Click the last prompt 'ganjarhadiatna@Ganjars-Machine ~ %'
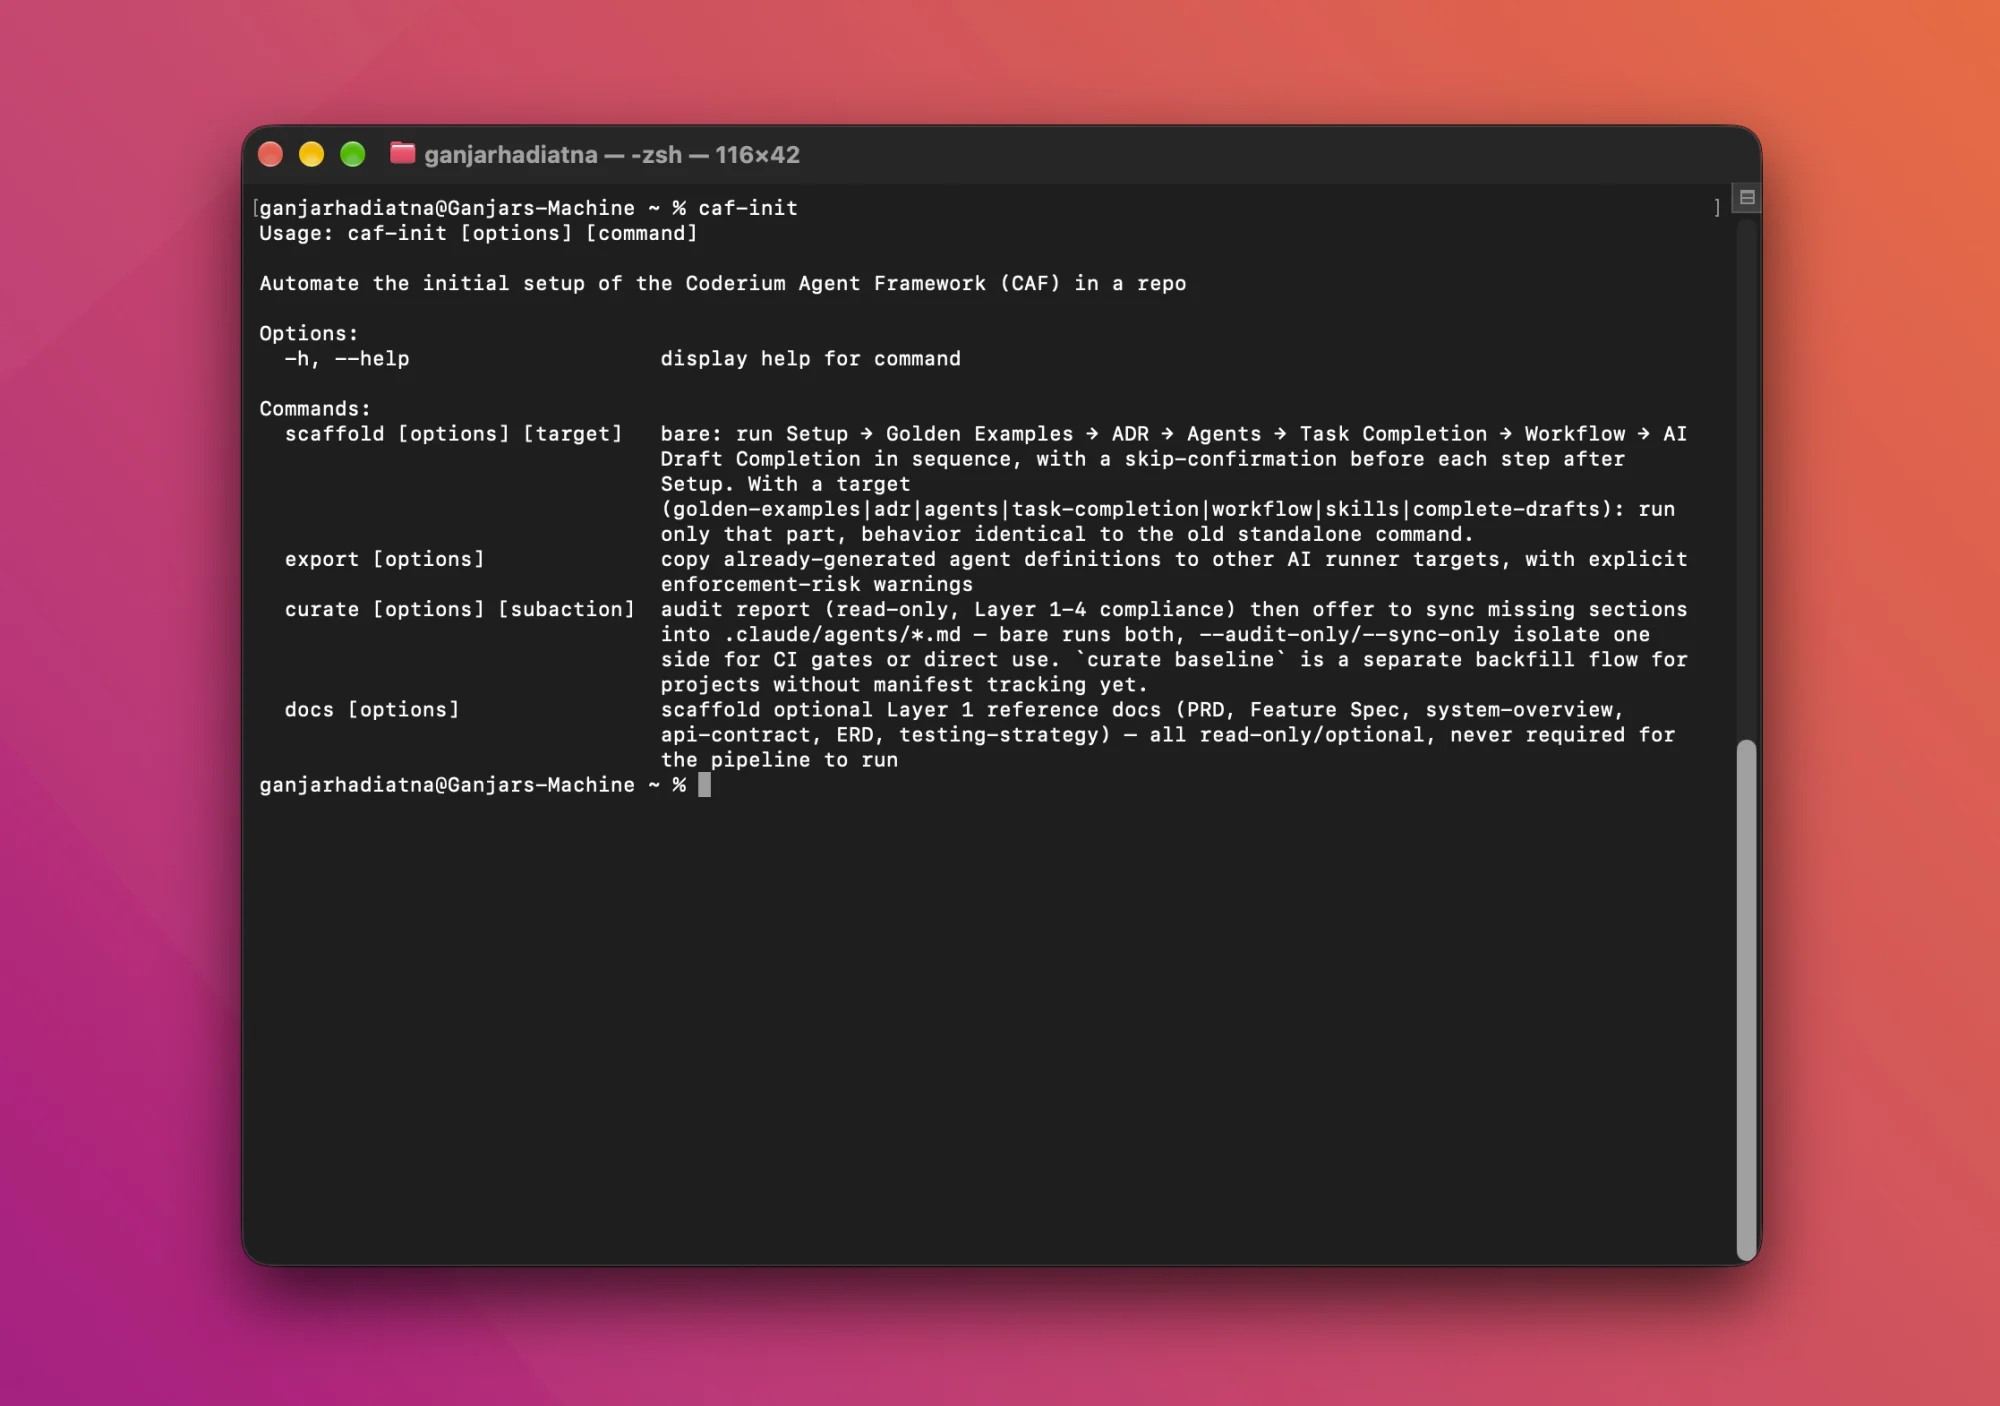2000x1406 pixels. [x=472, y=785]
